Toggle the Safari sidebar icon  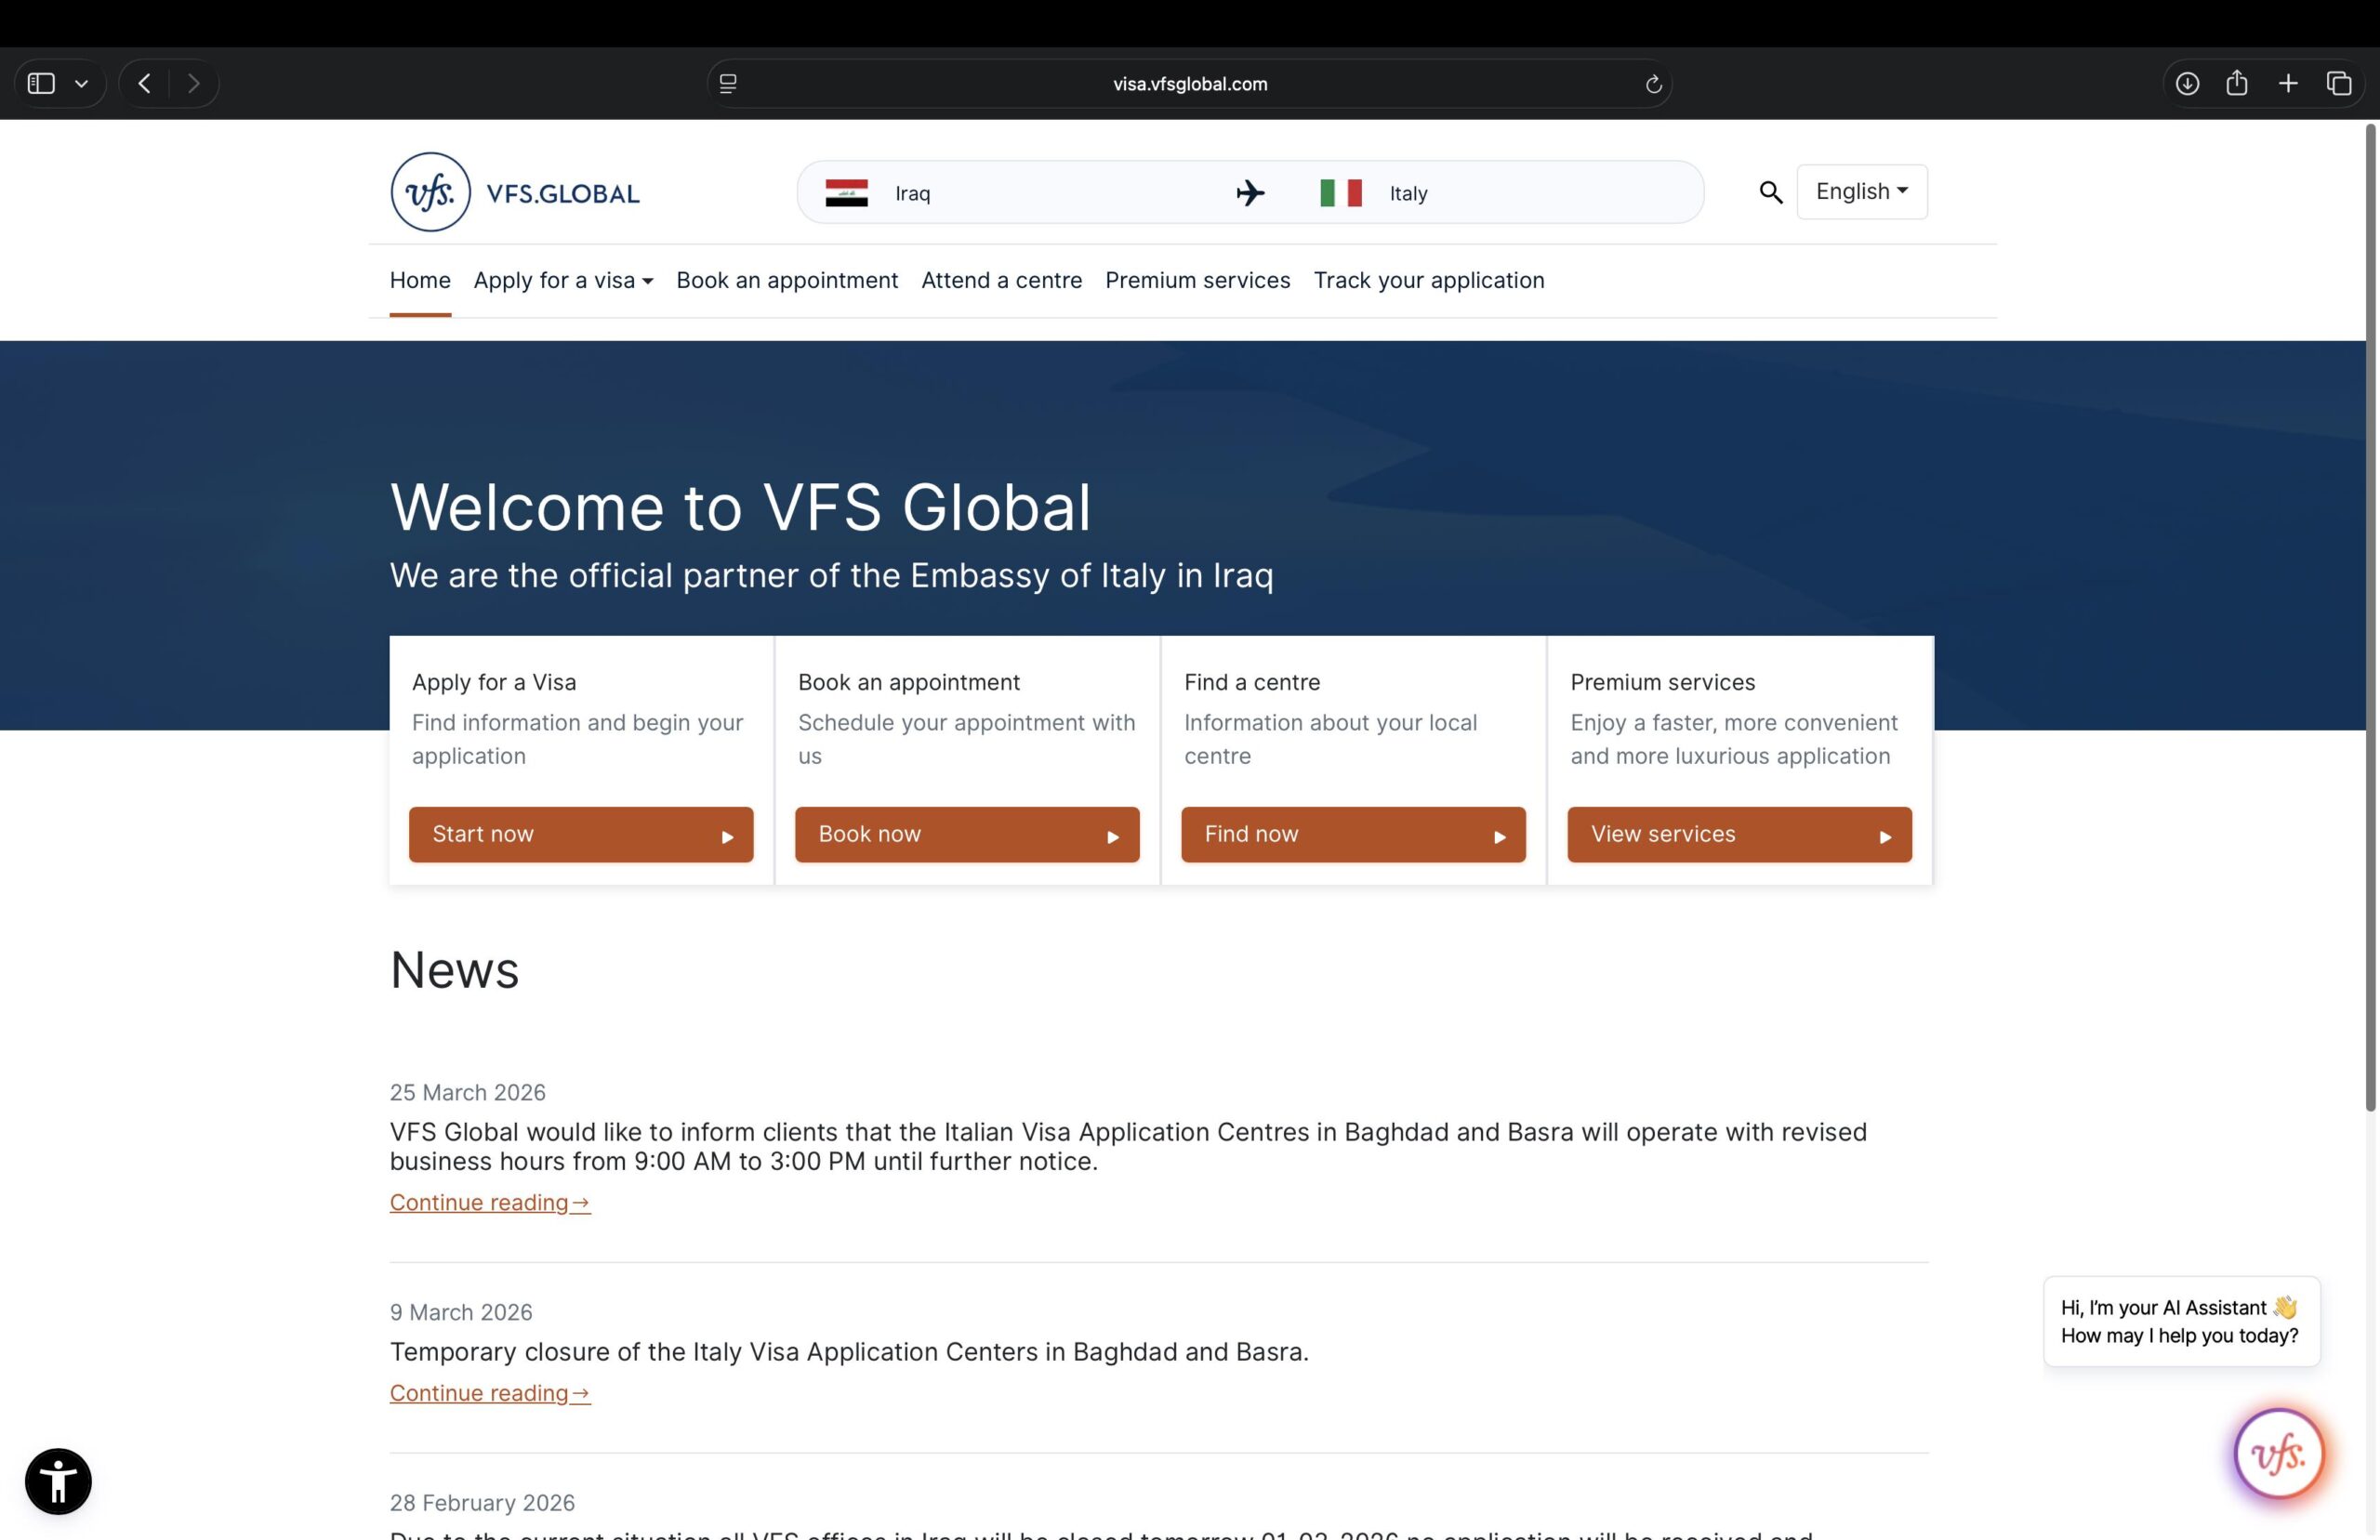[x=41, y=83]
